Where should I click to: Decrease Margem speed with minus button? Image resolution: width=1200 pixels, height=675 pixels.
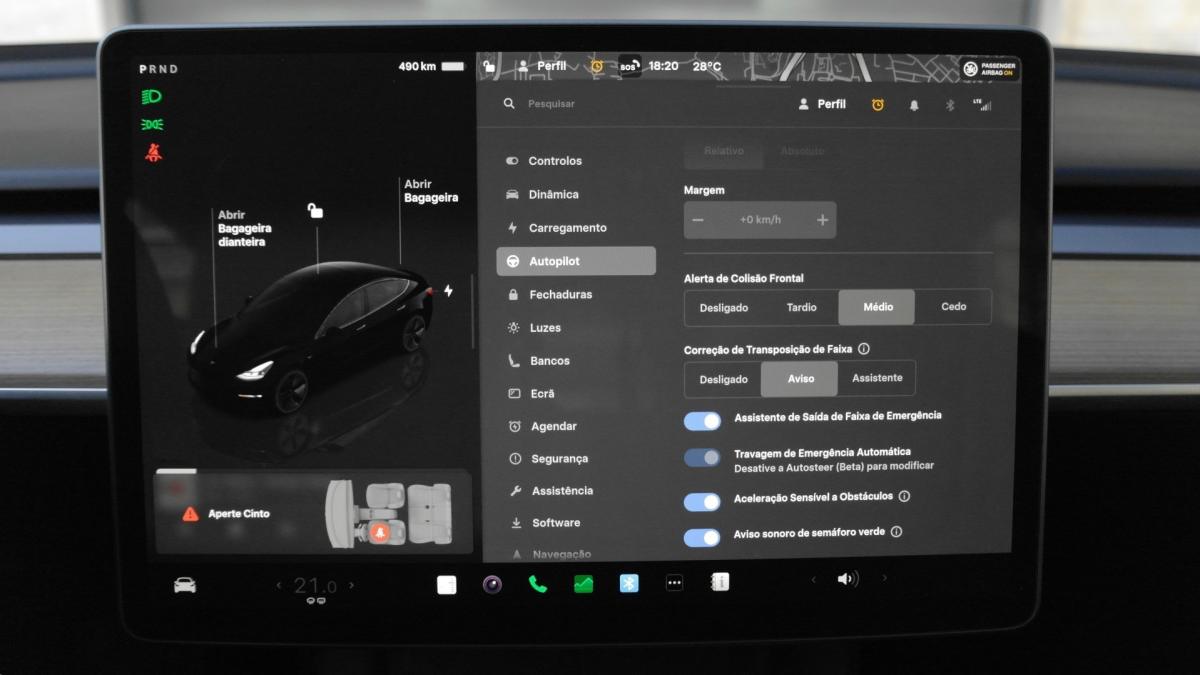(698, 220)
